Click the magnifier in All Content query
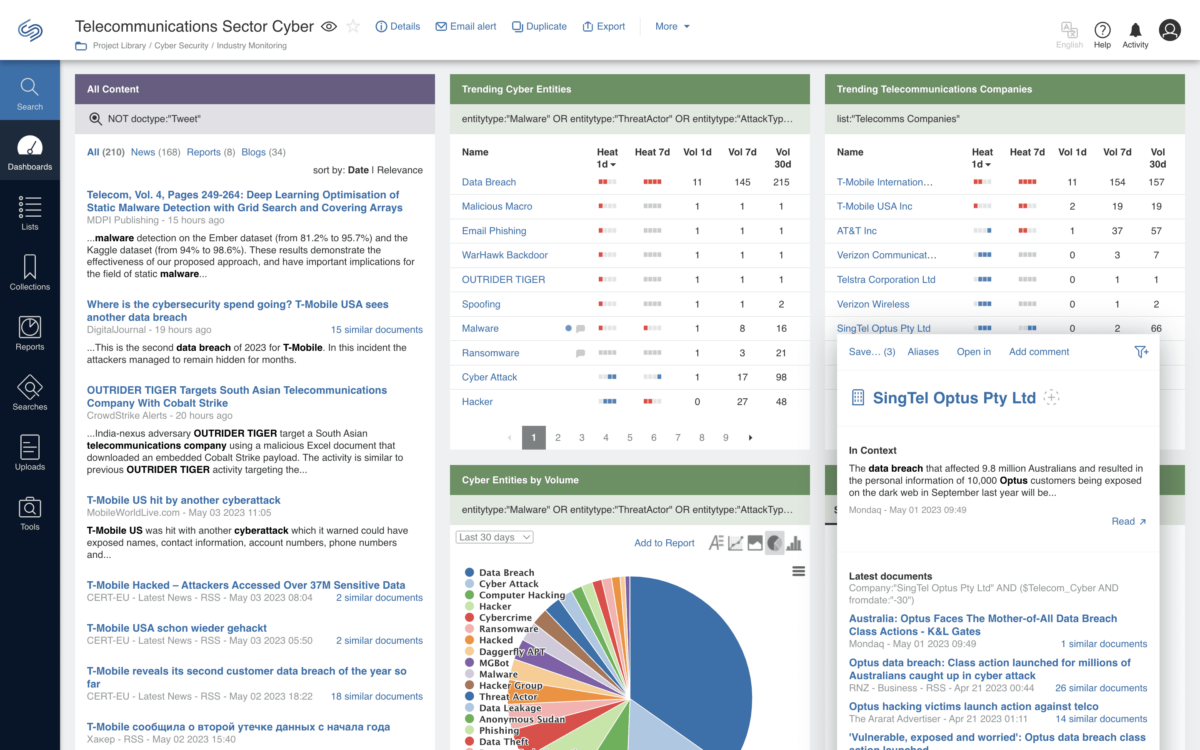 click(96, 119)
